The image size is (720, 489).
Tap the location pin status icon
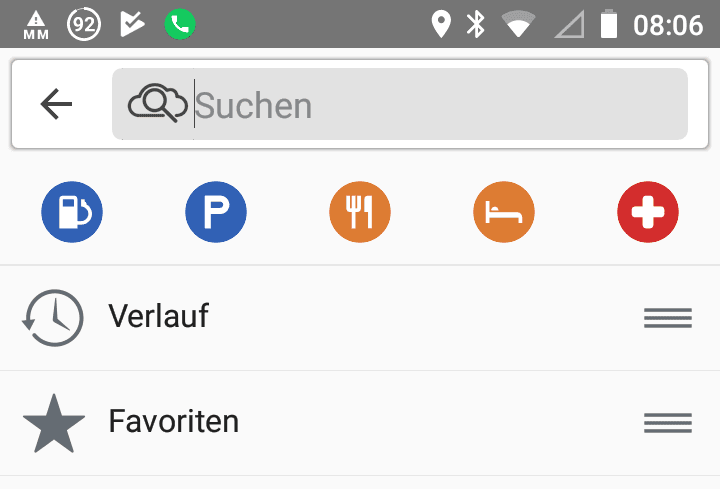[441, 24]
